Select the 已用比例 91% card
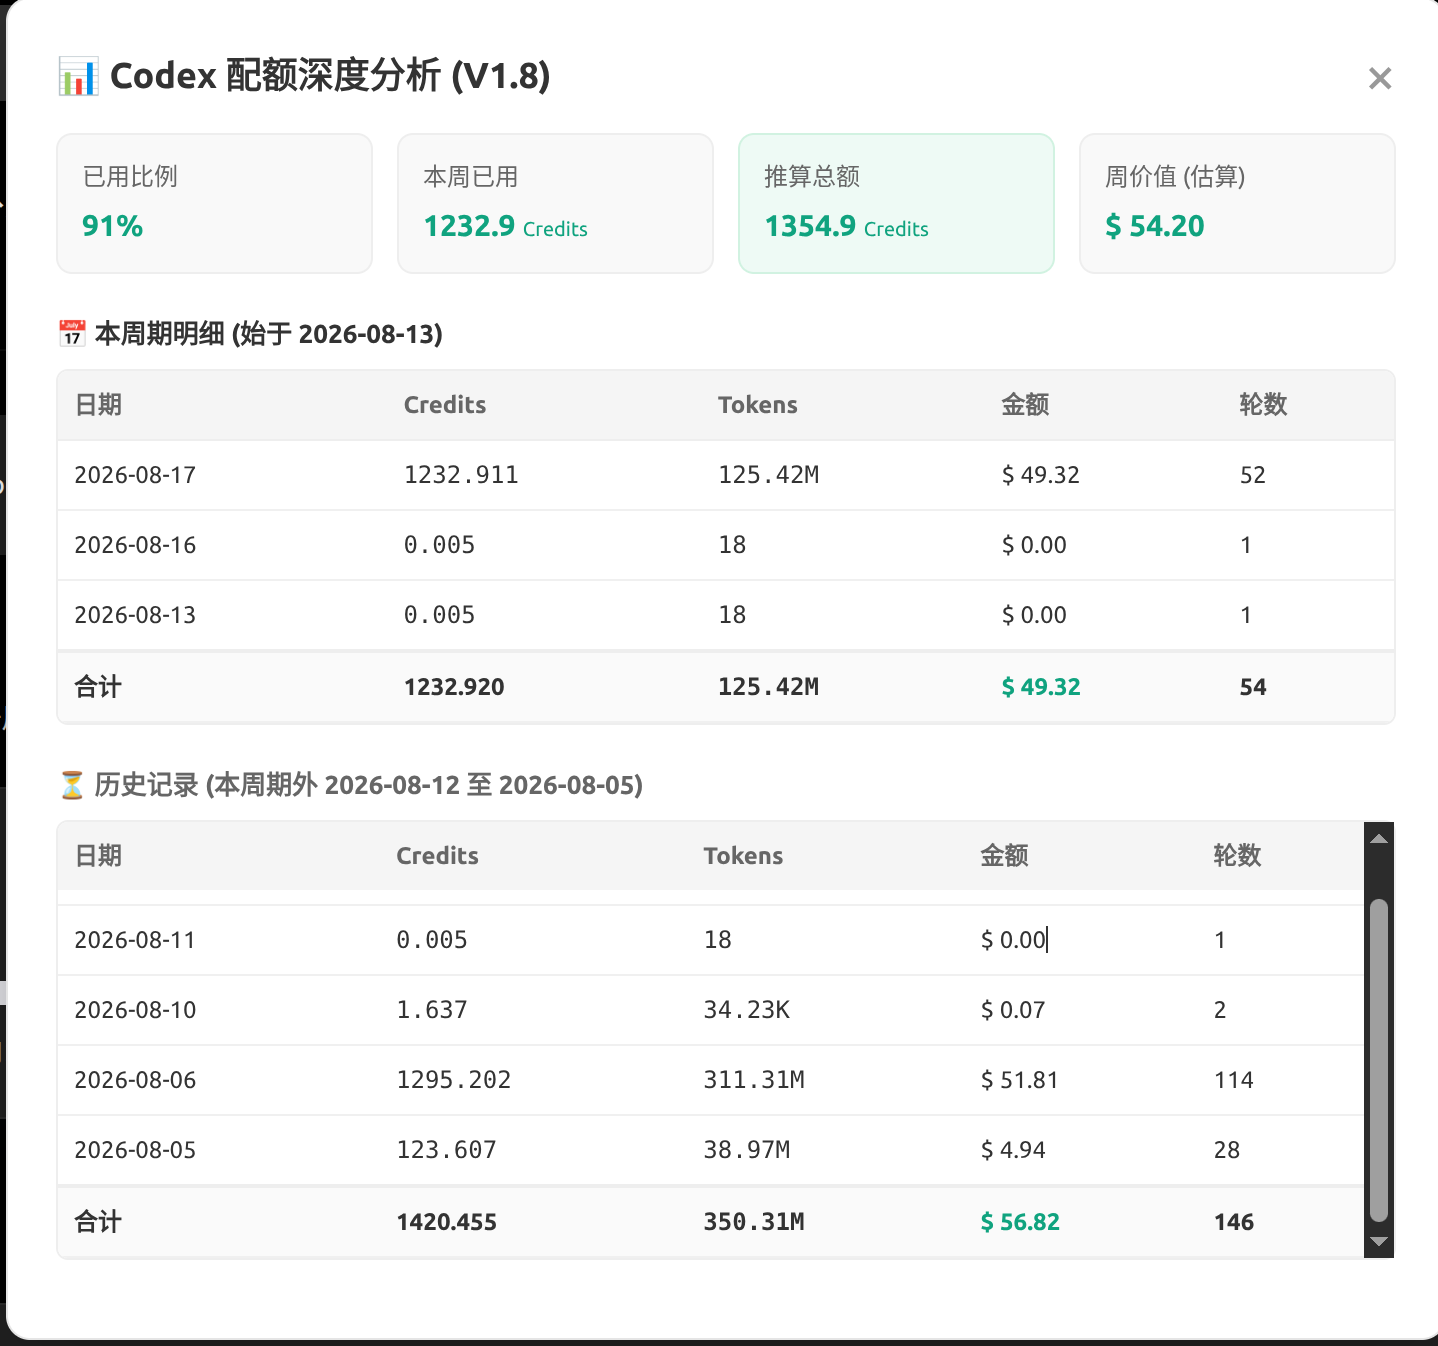The width and height of the screenshot is (1438, 1346). [x=215, y=203]
